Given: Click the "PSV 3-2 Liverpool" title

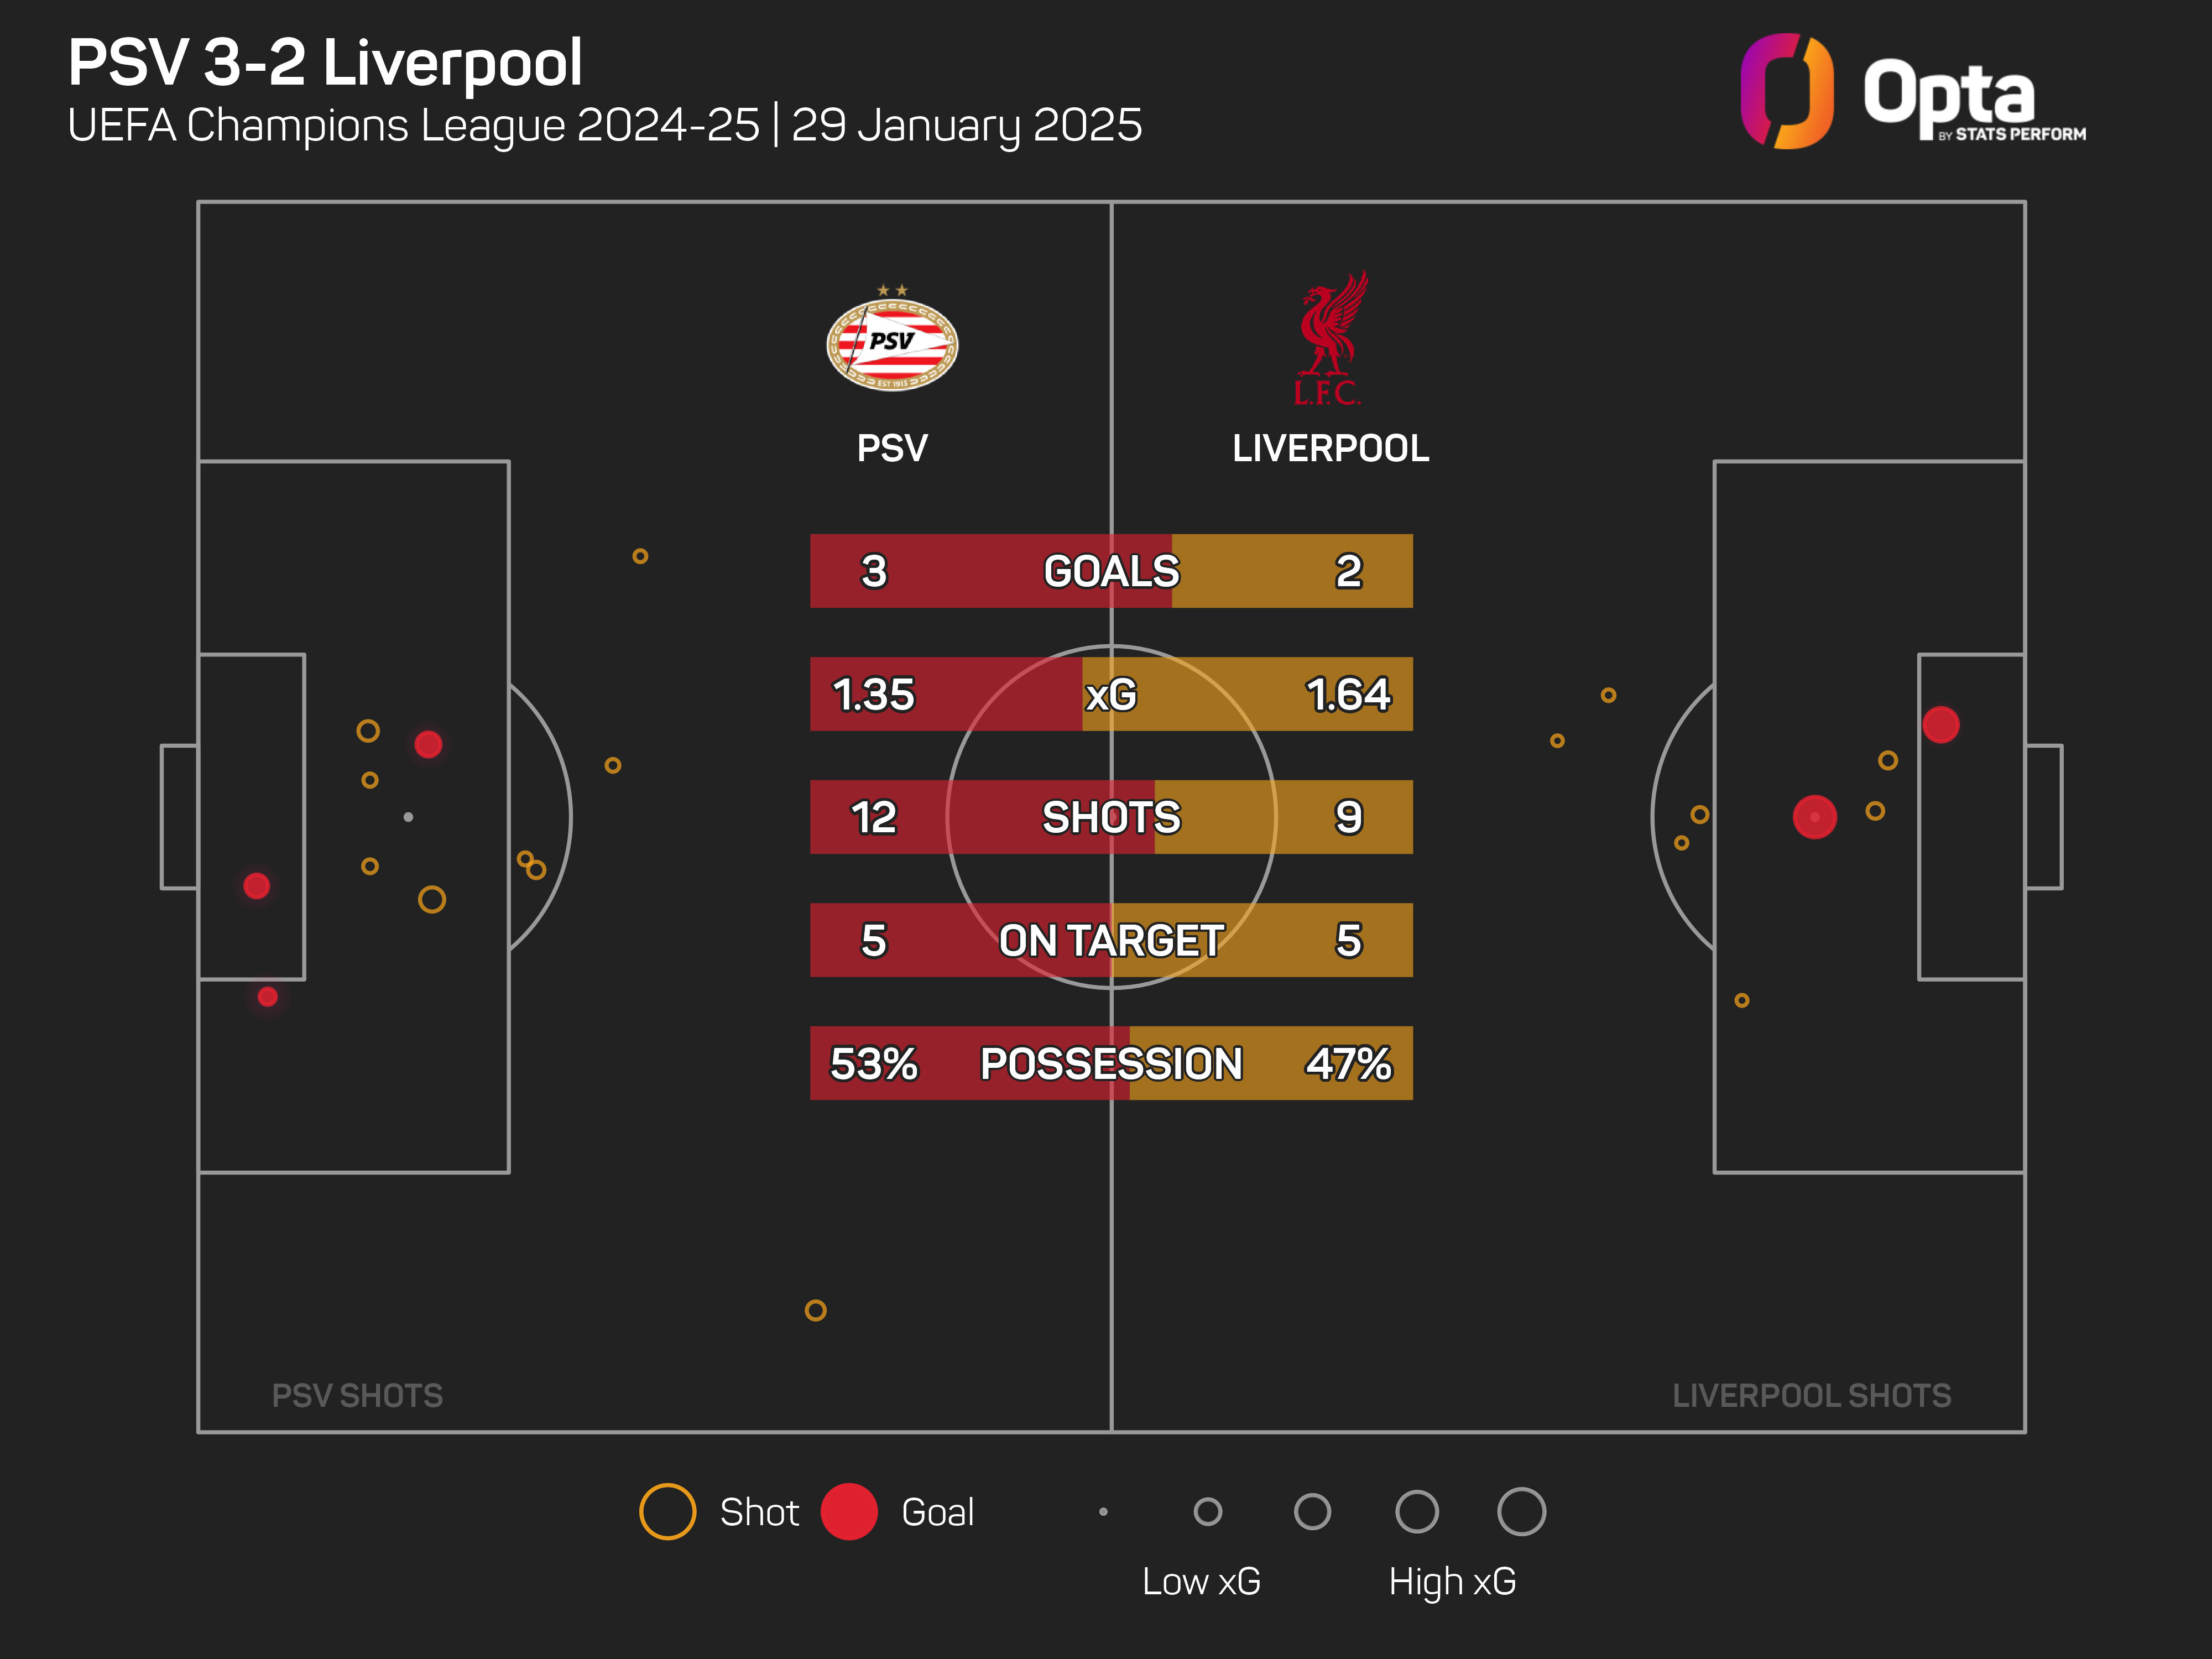Looking at the screenshot, I should (325, 63).
